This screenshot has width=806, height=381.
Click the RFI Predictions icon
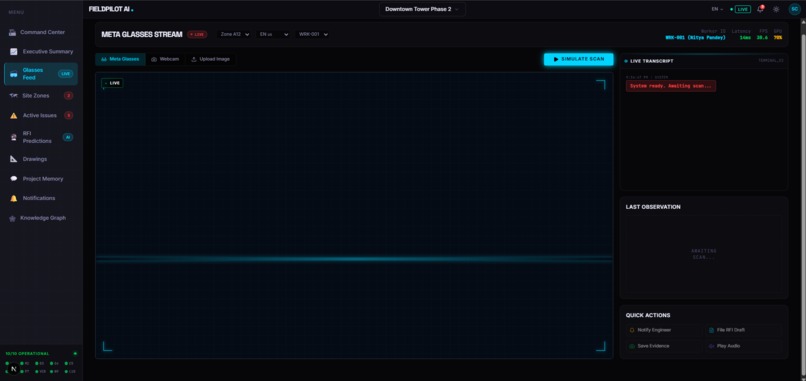coord(13,137)
